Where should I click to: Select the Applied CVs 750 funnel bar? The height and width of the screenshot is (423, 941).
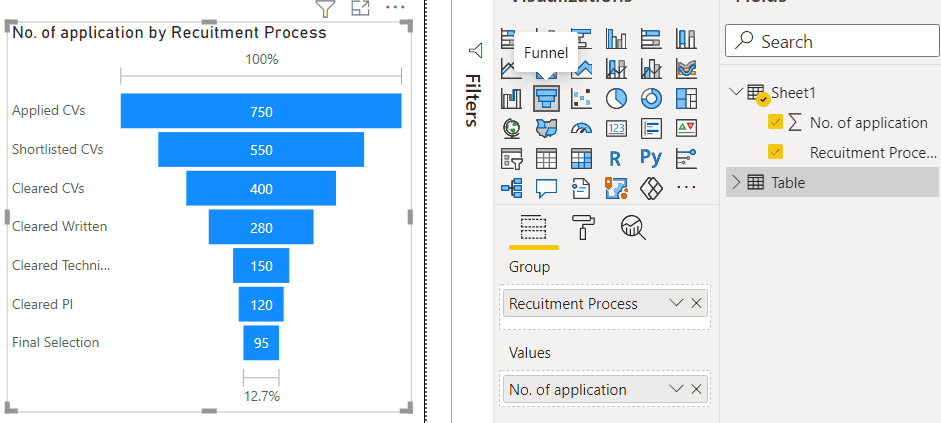(261, 111)
